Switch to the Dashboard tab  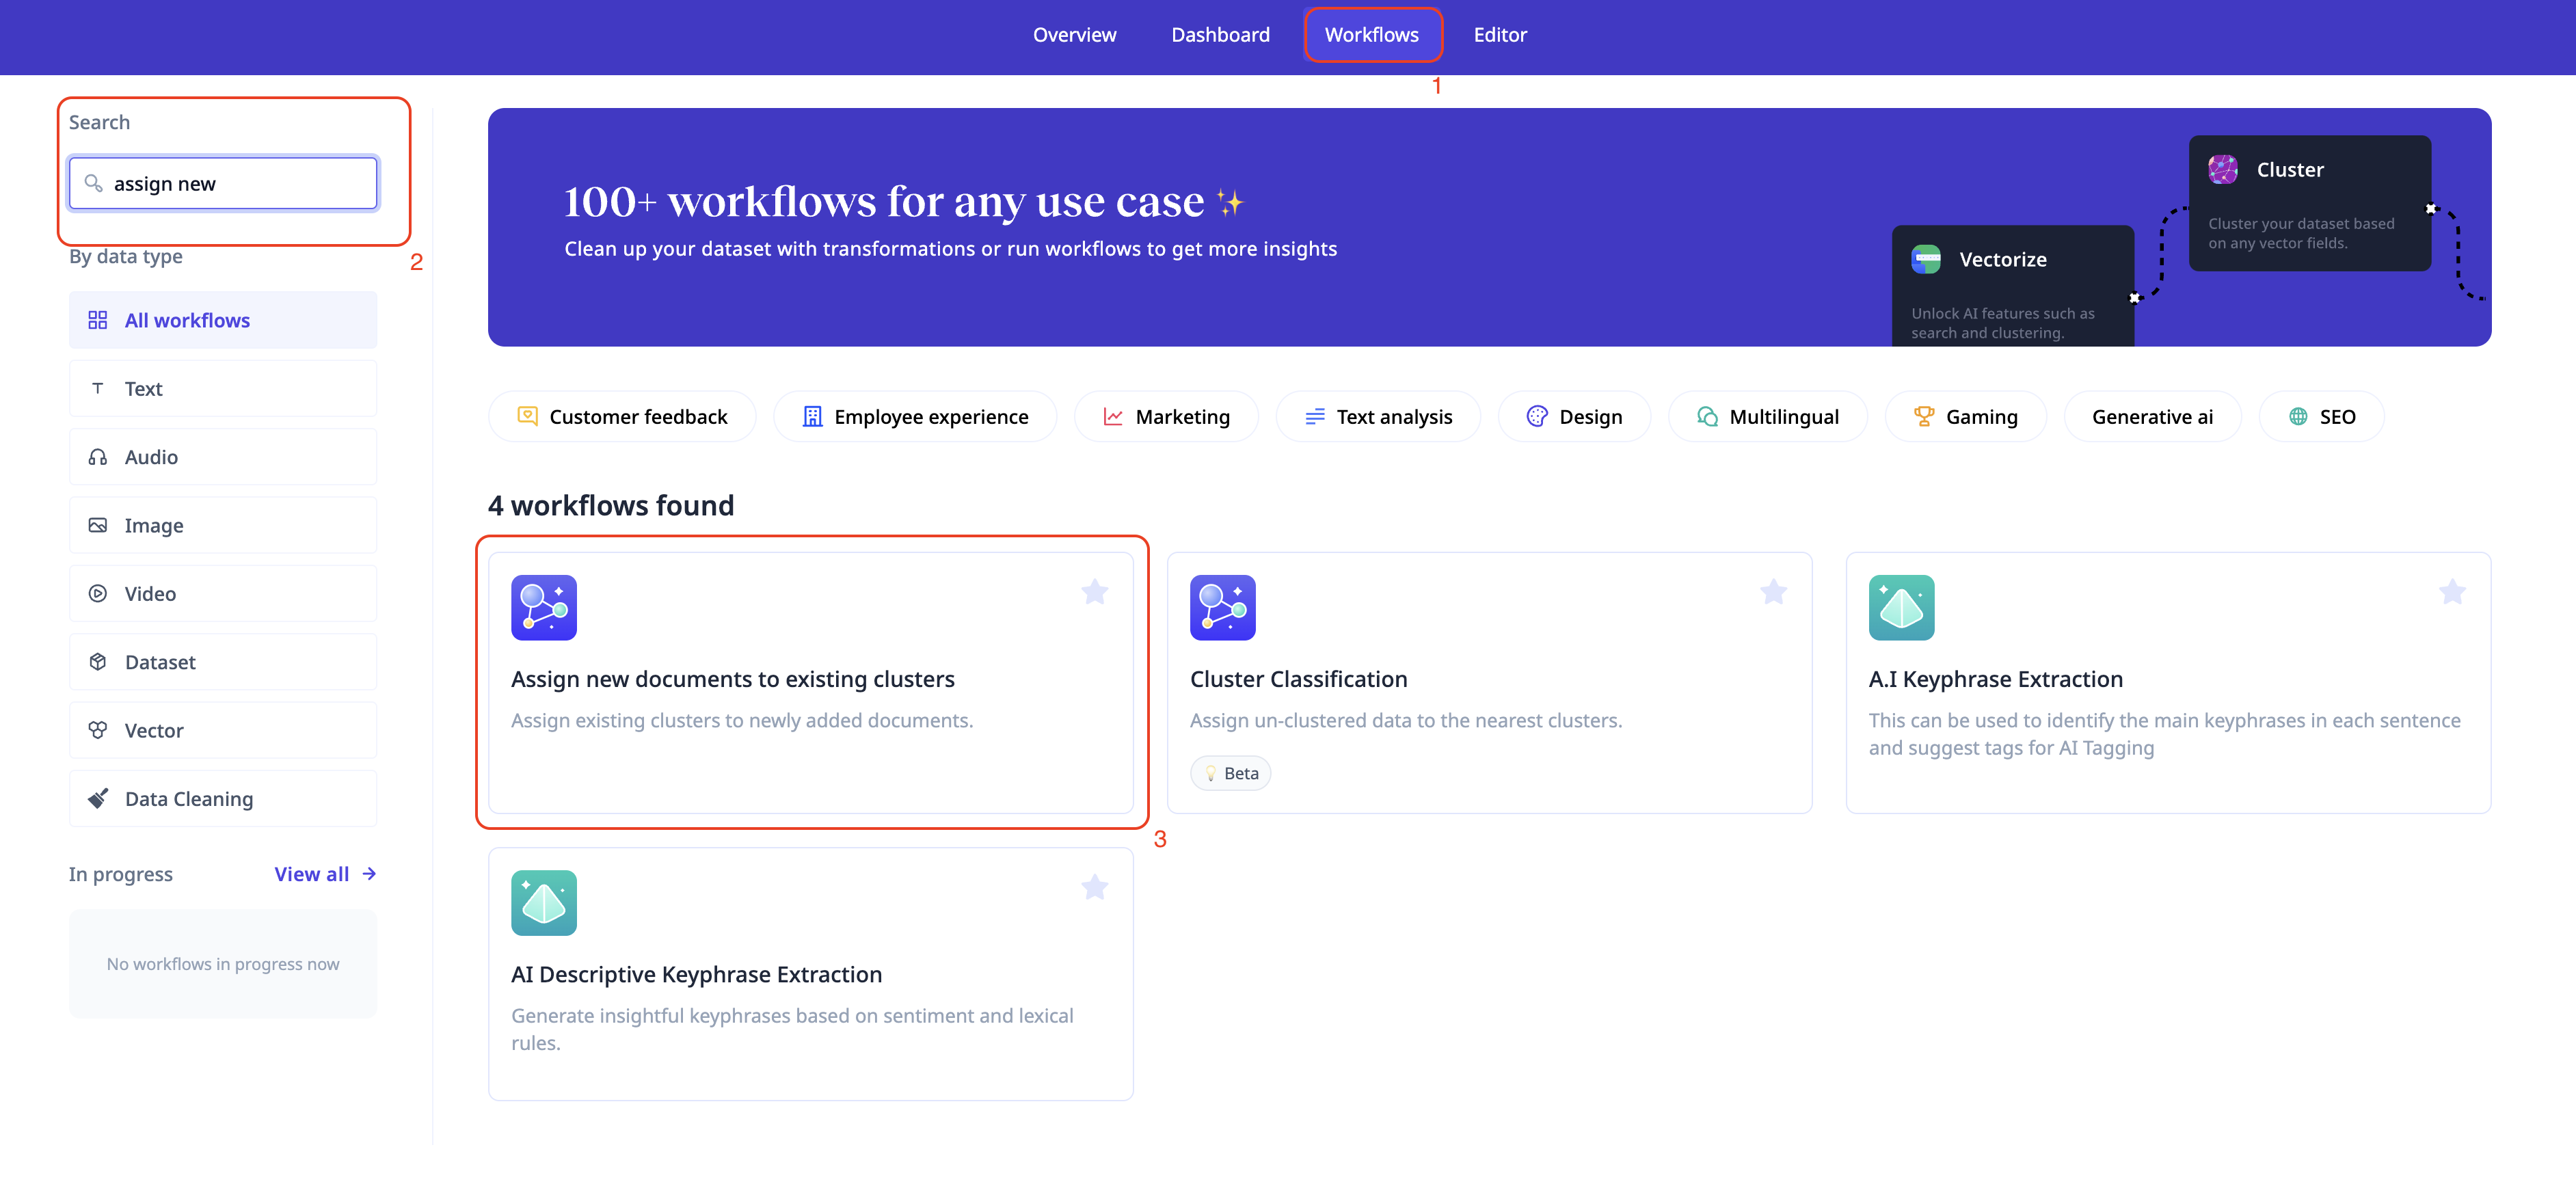click(x=1220, y=35)
